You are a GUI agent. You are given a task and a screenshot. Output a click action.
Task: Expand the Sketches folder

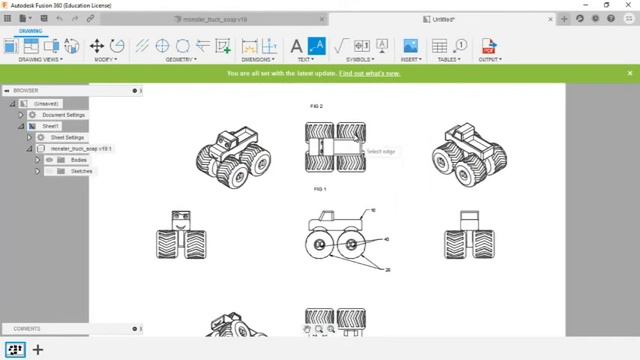point(37,171)
